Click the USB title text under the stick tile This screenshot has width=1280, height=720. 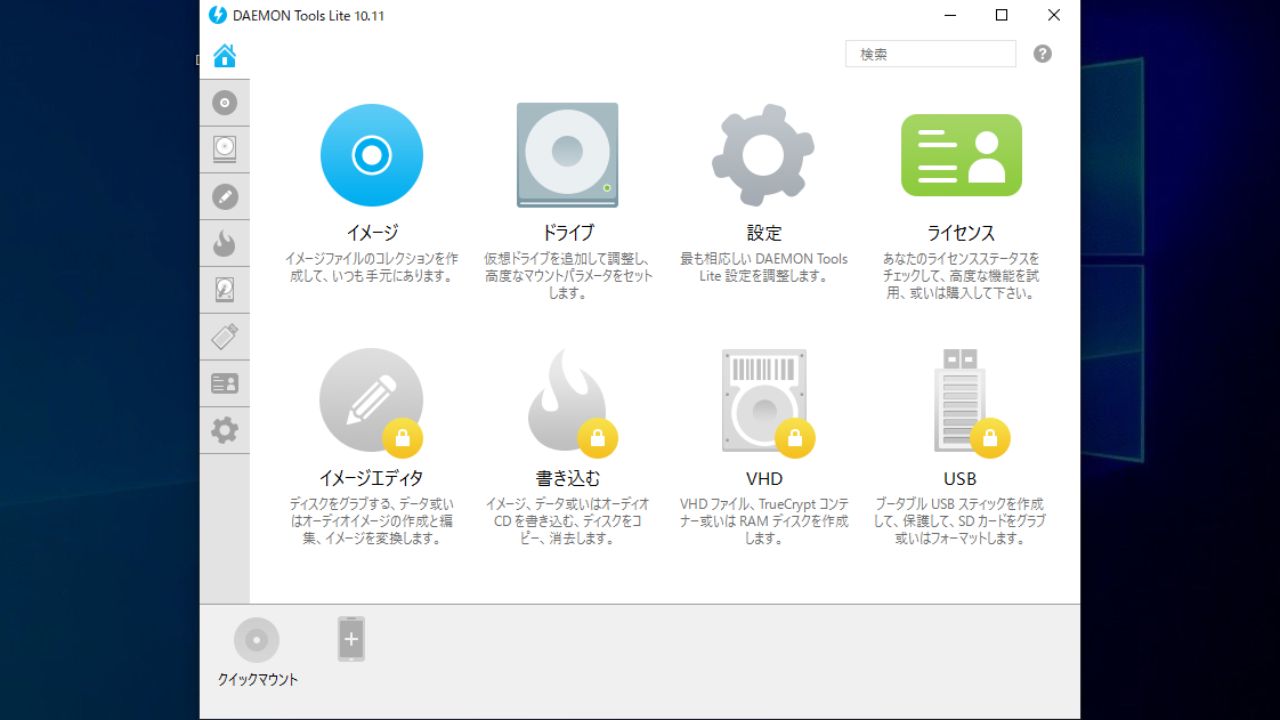tap(960, 479)
